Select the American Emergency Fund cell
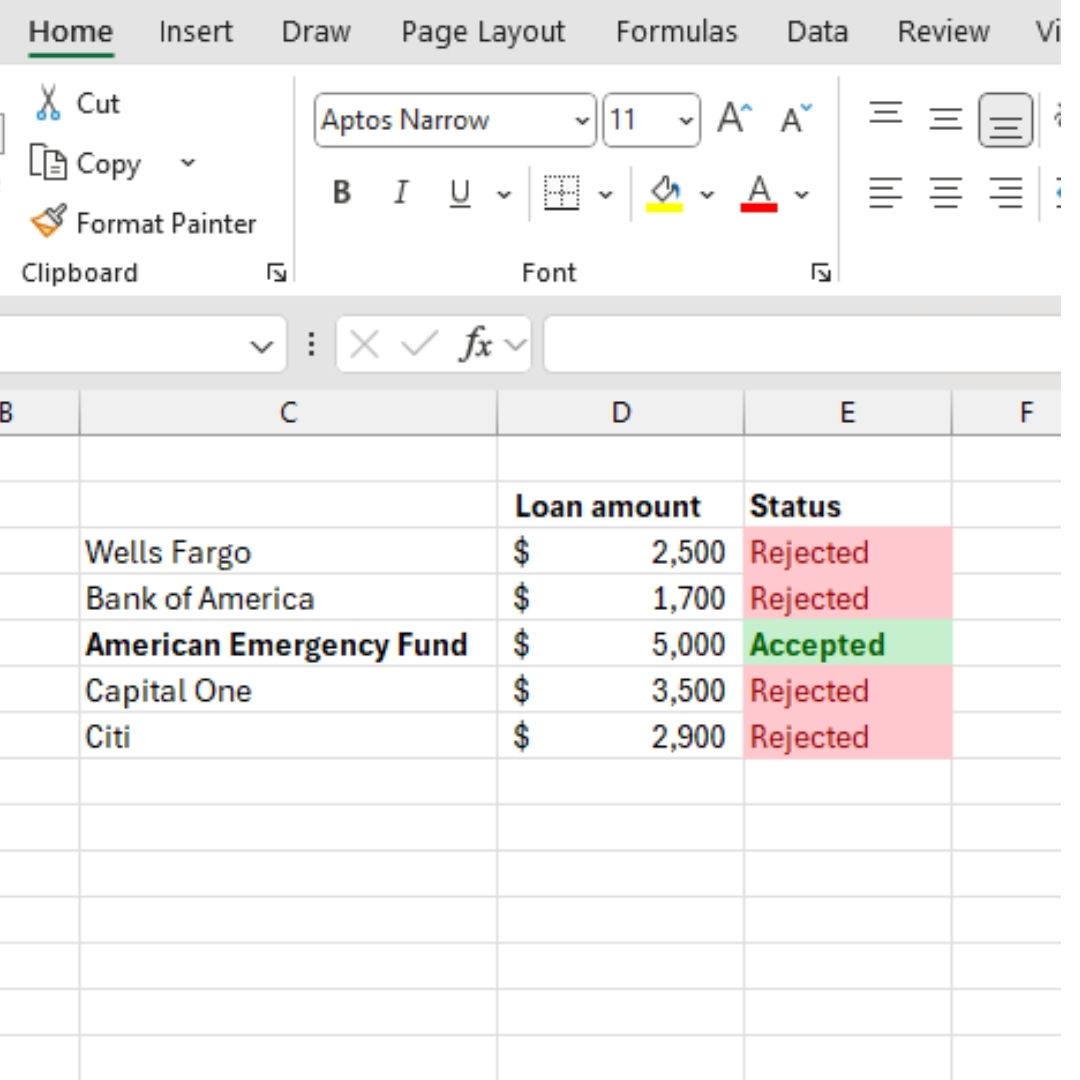The height and width of the screenshot is (1080, 1080). pyautogui.click(x=288, y=644)
